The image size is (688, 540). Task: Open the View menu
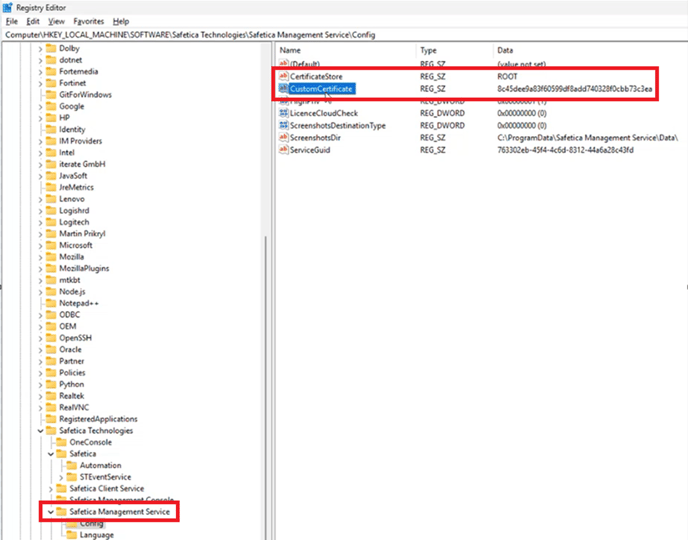coord(56,21)
